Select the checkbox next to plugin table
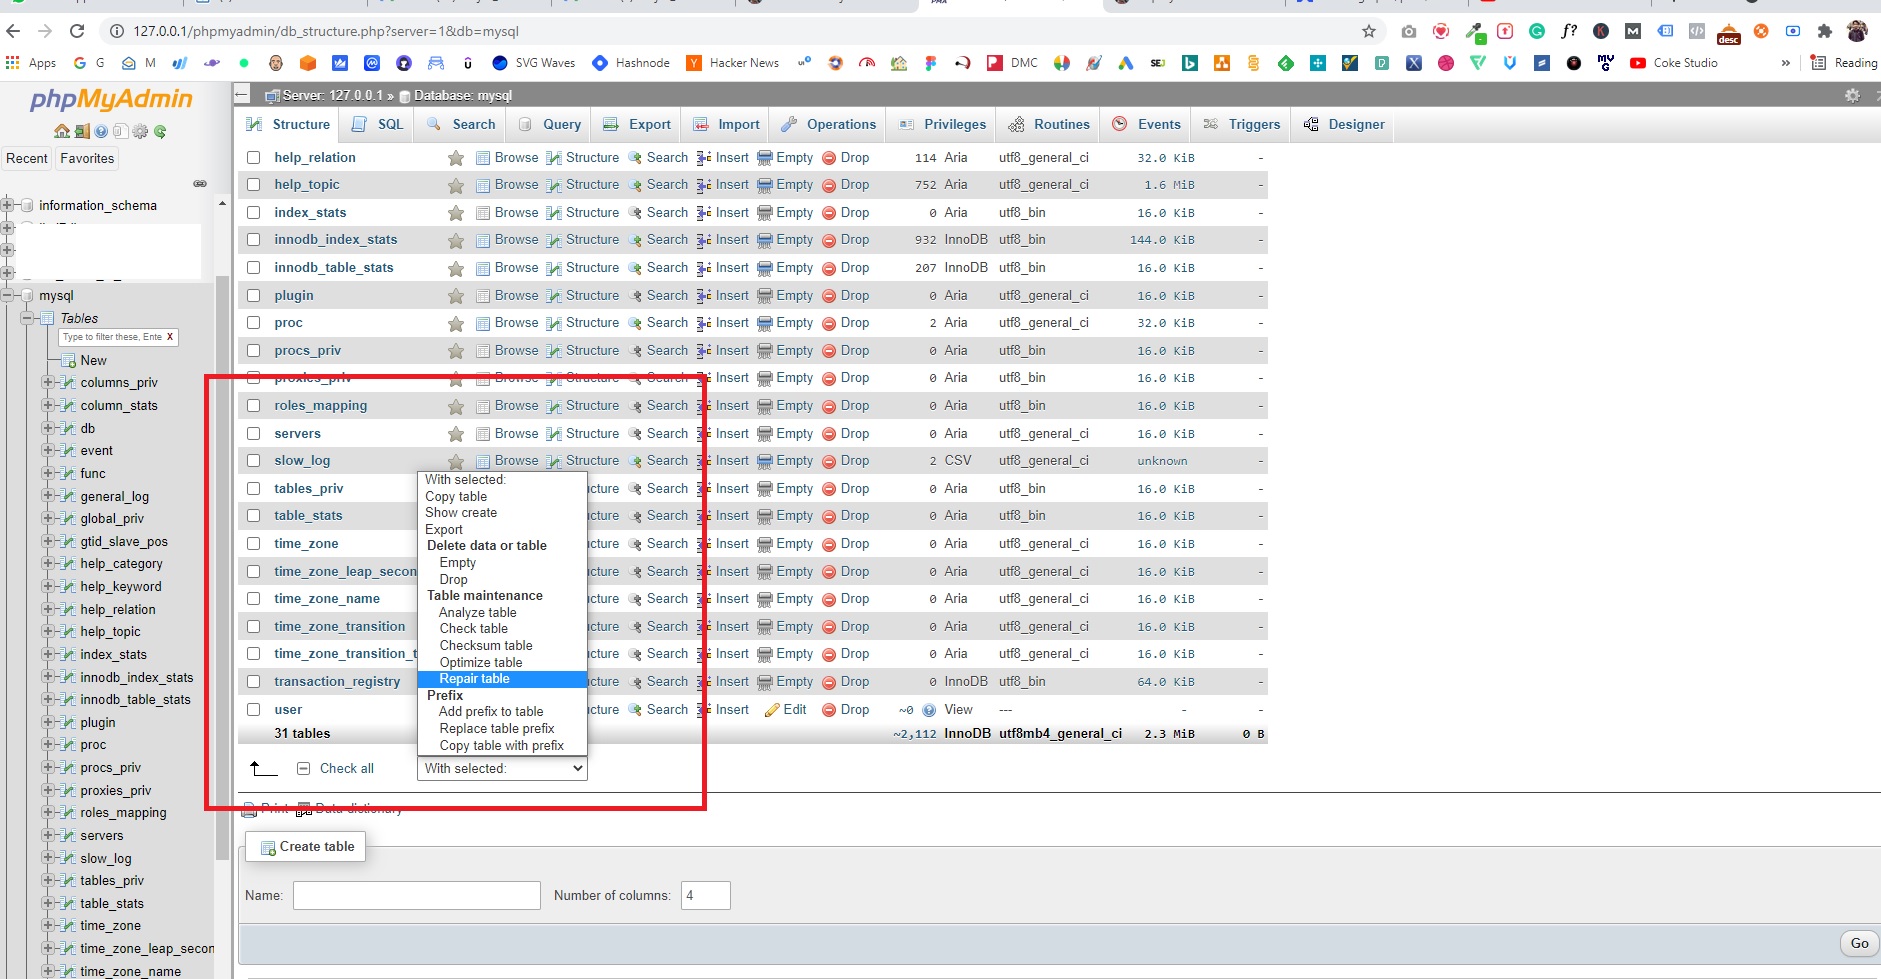Screen dimensions: 1881x979 (x=254, y=296)
